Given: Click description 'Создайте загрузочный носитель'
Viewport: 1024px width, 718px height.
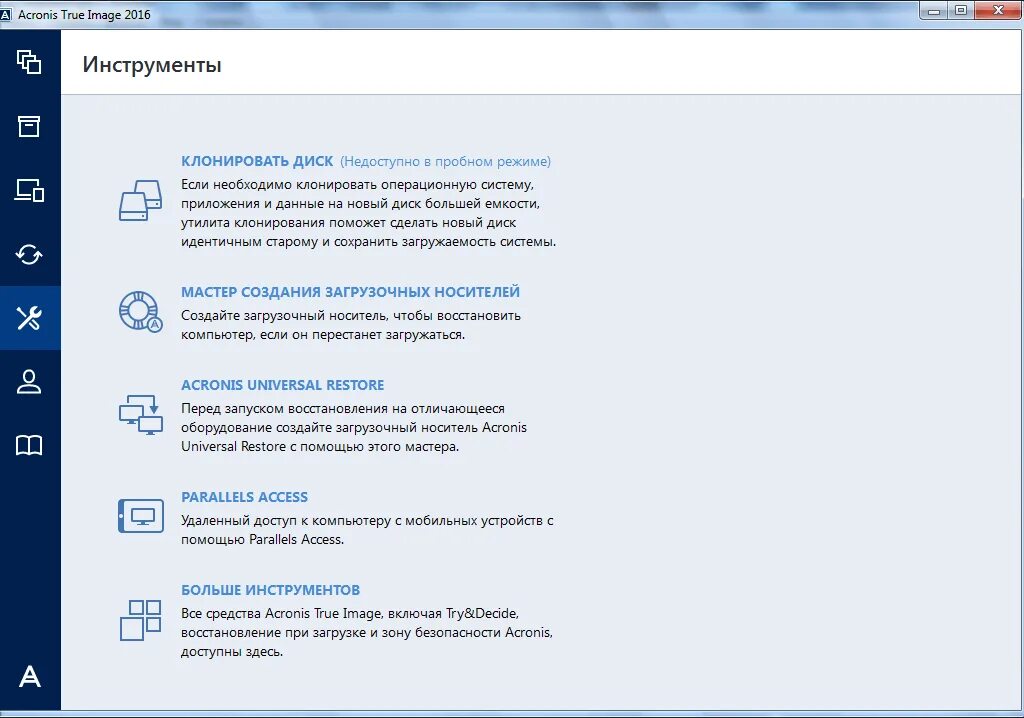Looking at the screenshot, I should point(351,325).
